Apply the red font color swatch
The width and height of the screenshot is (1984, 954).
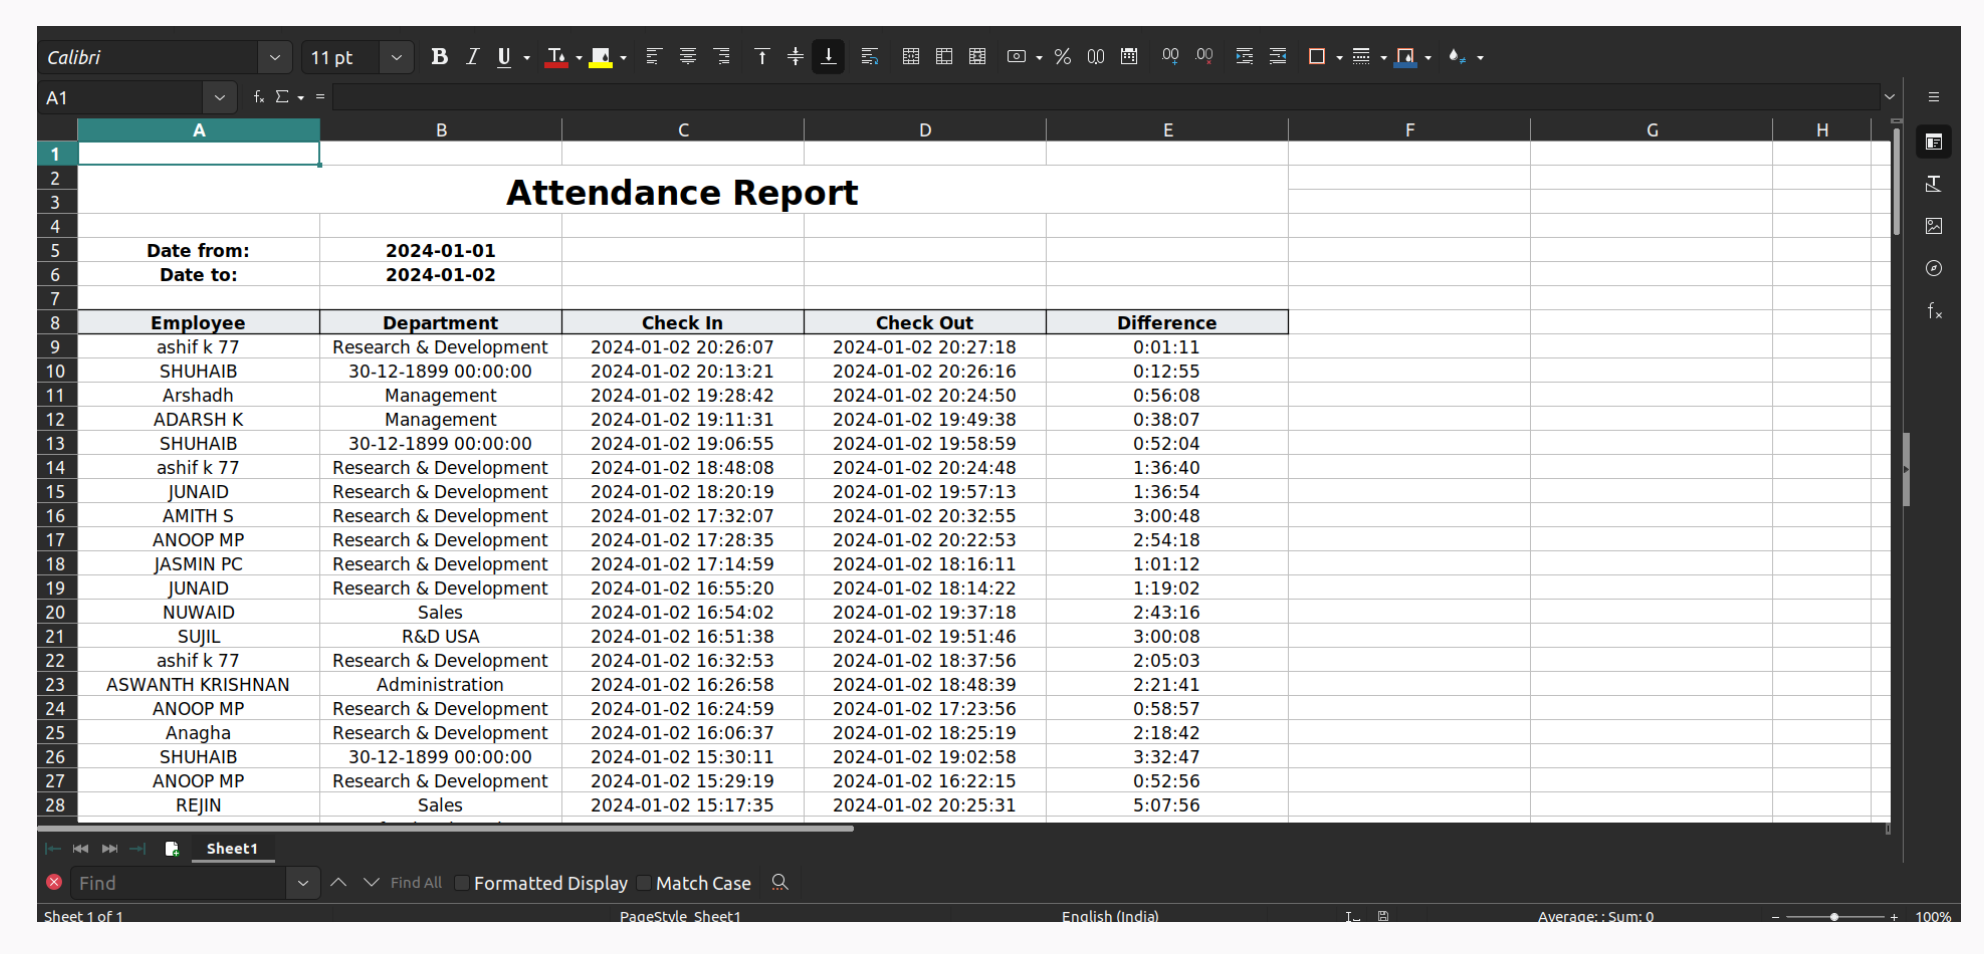[x=556, y=57]
